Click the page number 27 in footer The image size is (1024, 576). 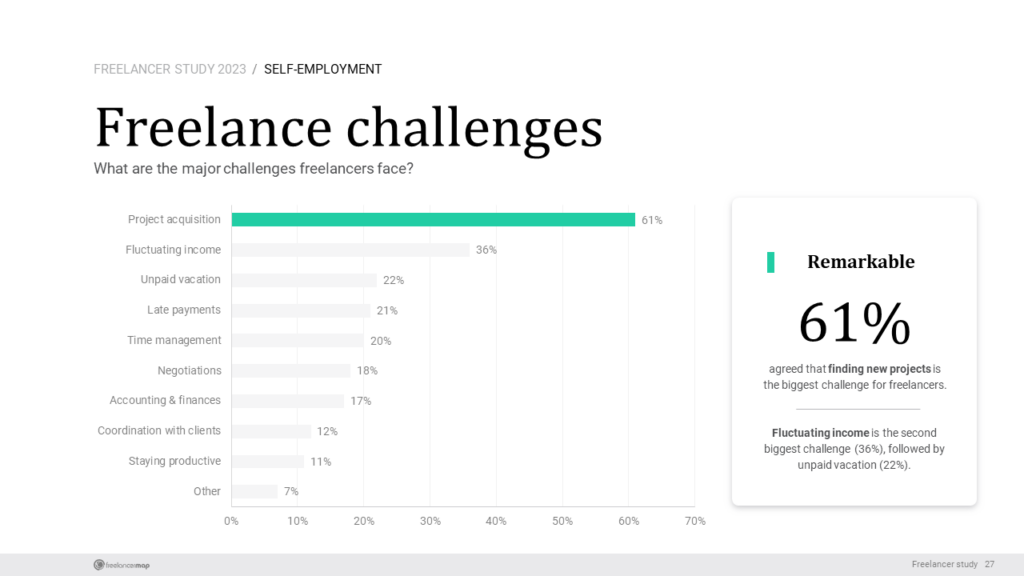point(989,564)
